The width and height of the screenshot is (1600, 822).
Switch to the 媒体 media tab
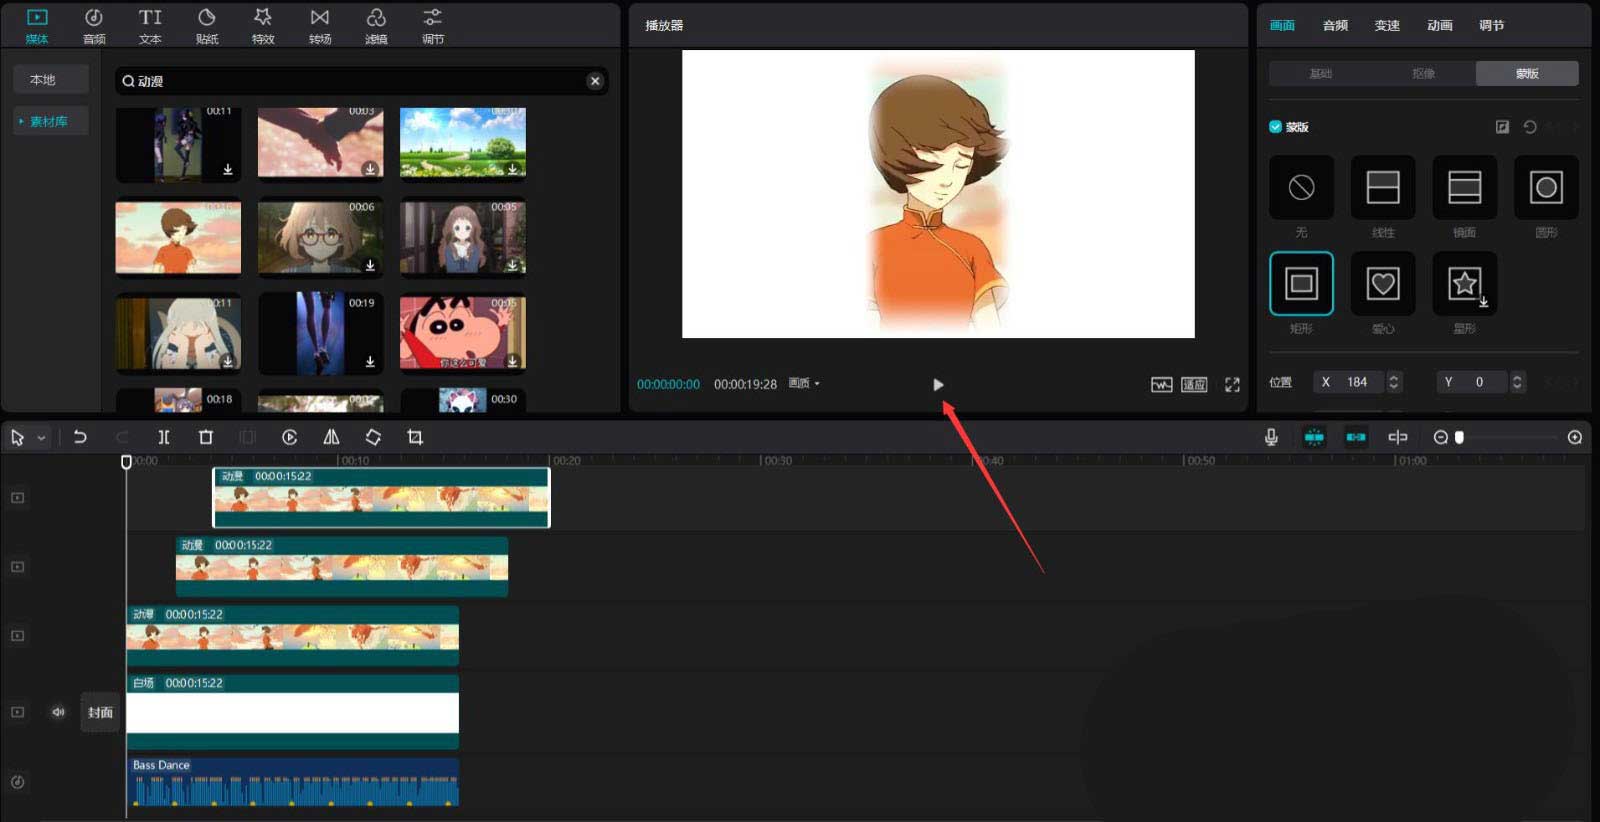[37, 26]
